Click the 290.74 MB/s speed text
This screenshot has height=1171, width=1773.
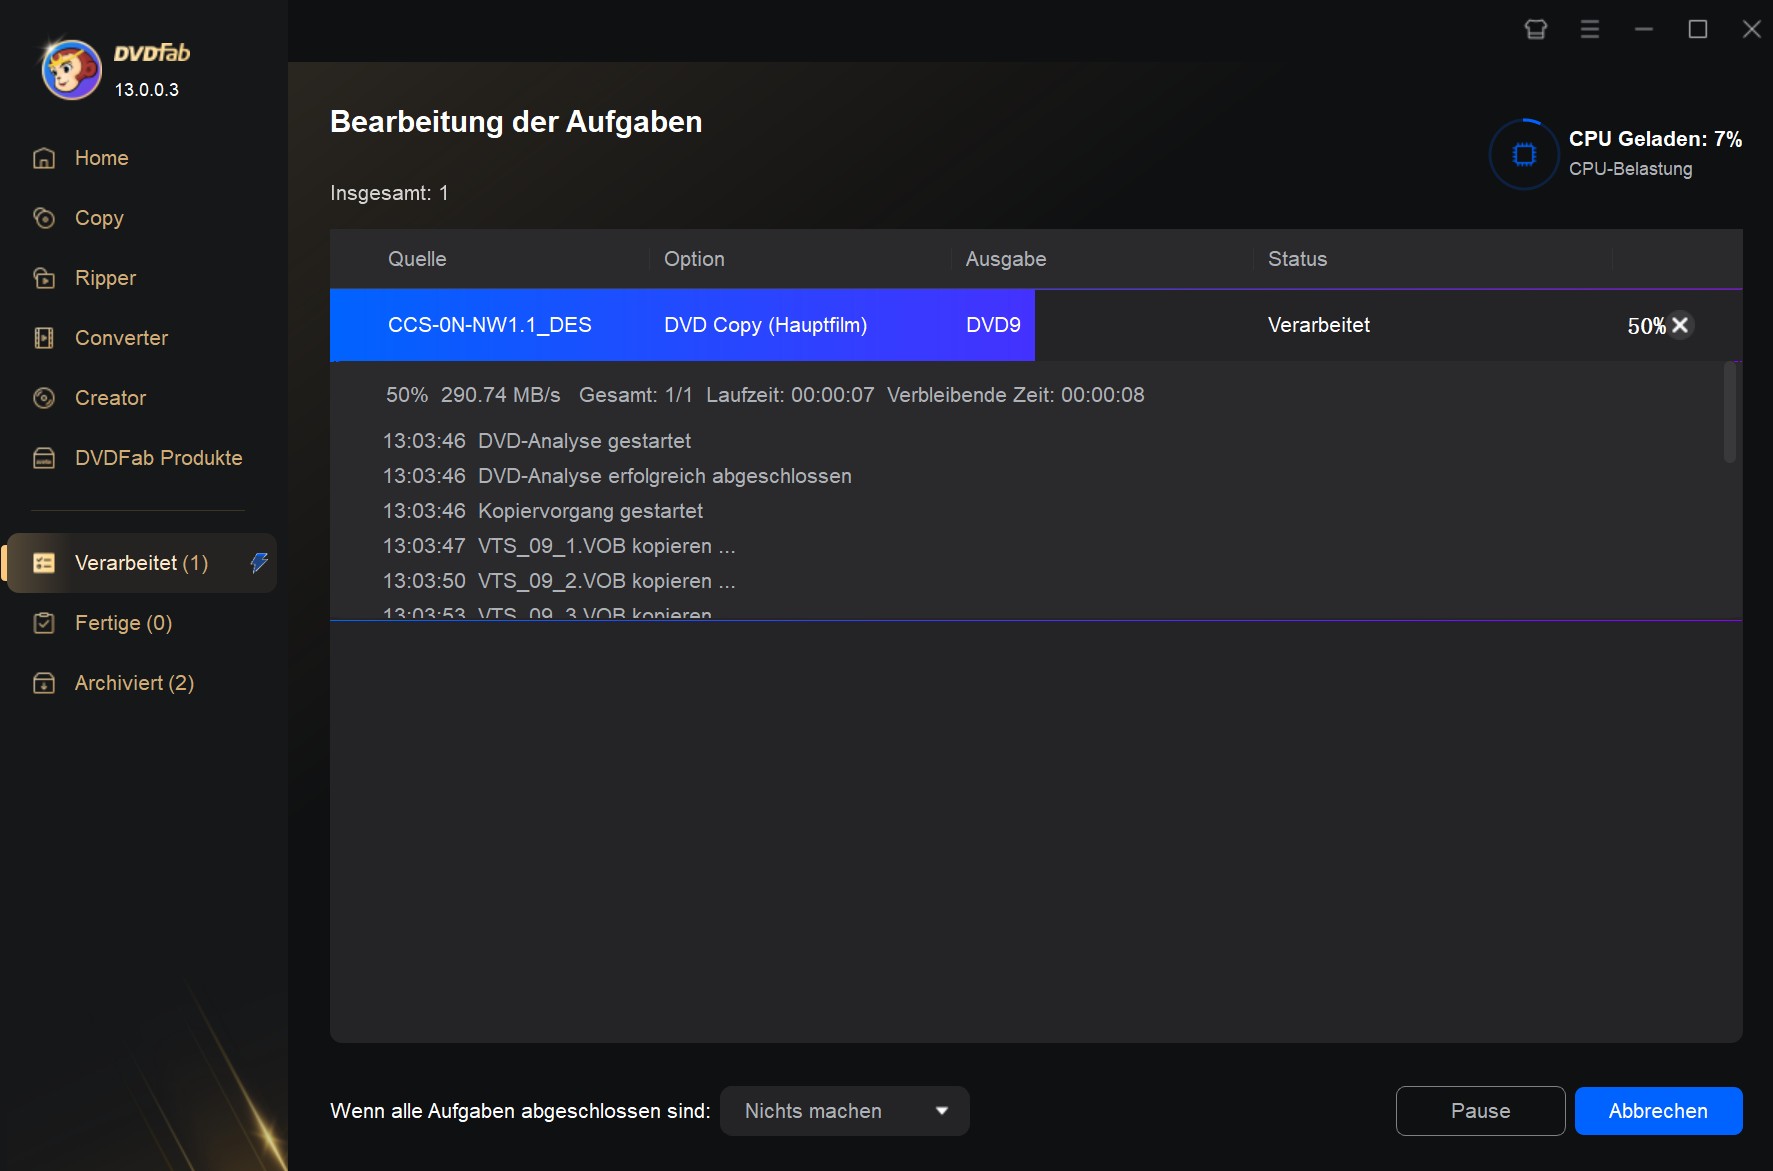coord(500,395)
